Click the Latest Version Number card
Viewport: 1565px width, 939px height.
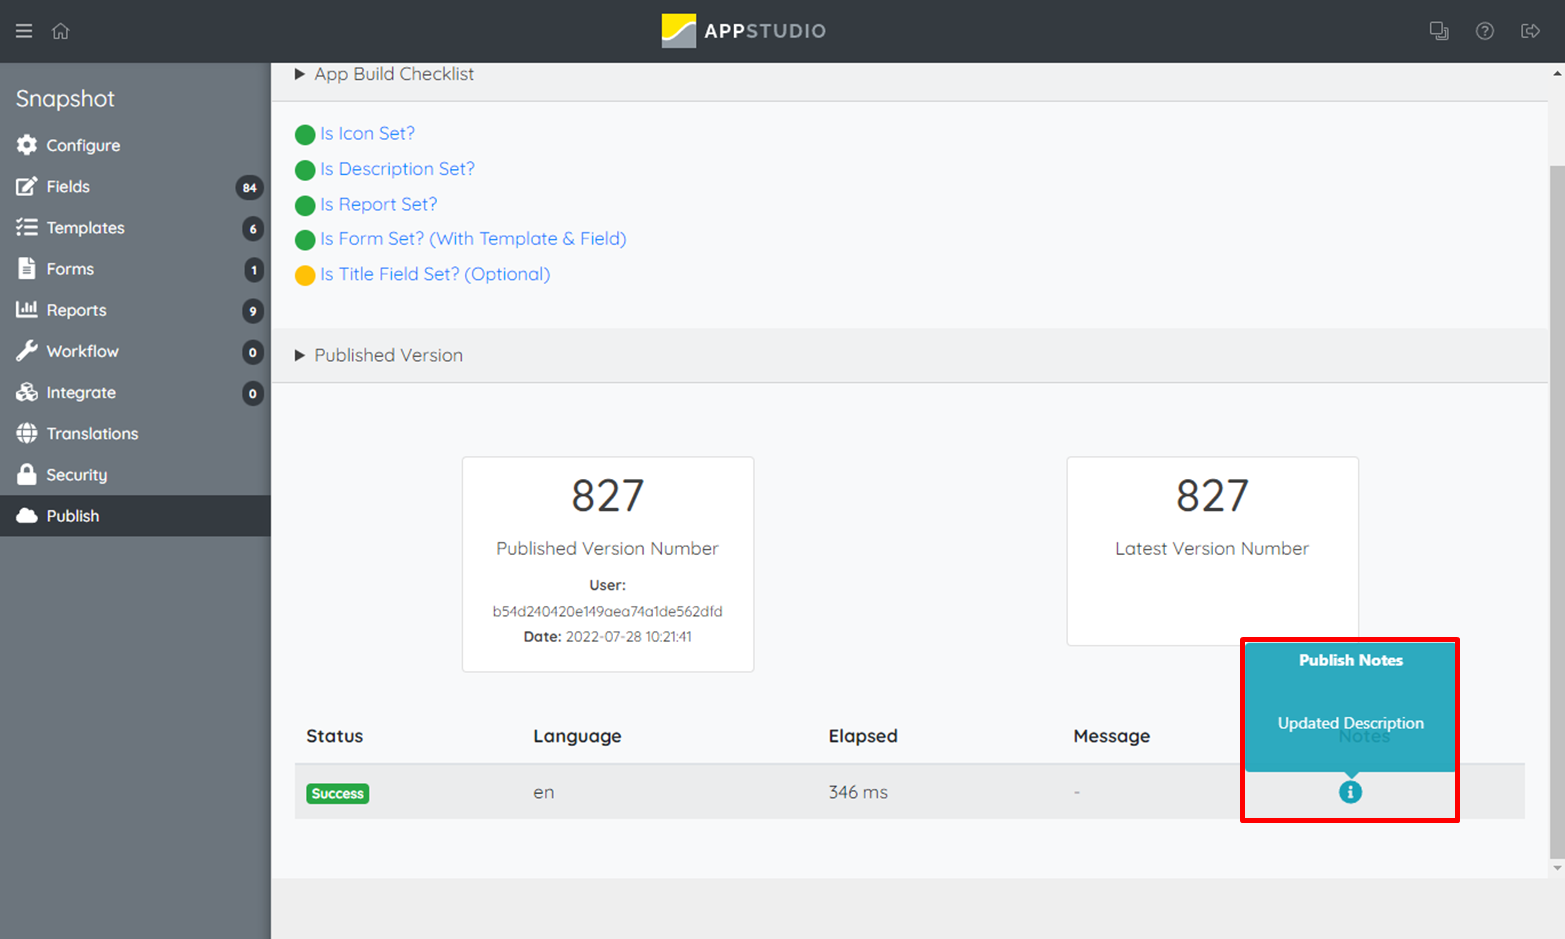tap(1212, 551)
